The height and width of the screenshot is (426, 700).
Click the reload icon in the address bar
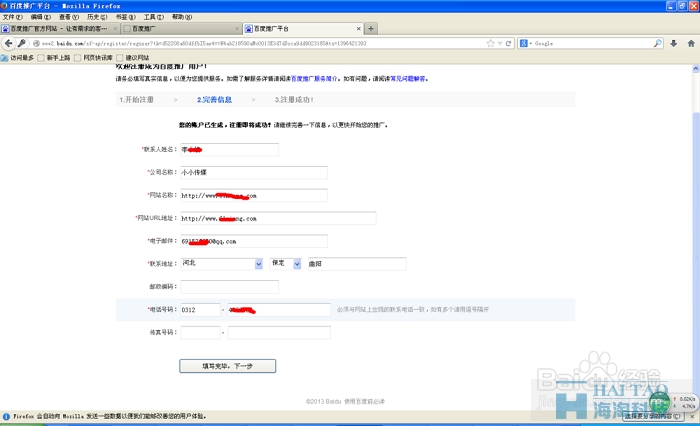(x=506, y=44)
